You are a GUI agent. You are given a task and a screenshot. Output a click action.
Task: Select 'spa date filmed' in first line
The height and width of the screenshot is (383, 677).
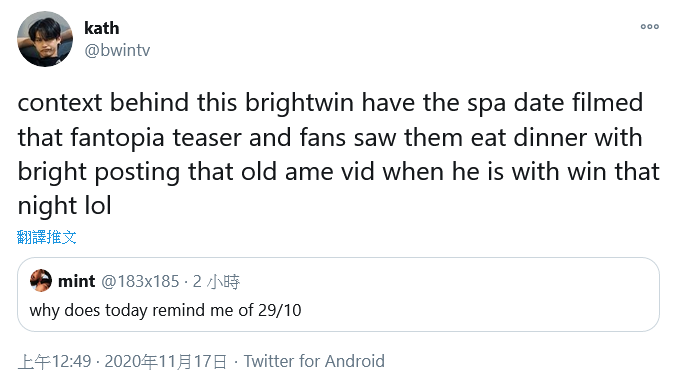(x=555, y=103)
